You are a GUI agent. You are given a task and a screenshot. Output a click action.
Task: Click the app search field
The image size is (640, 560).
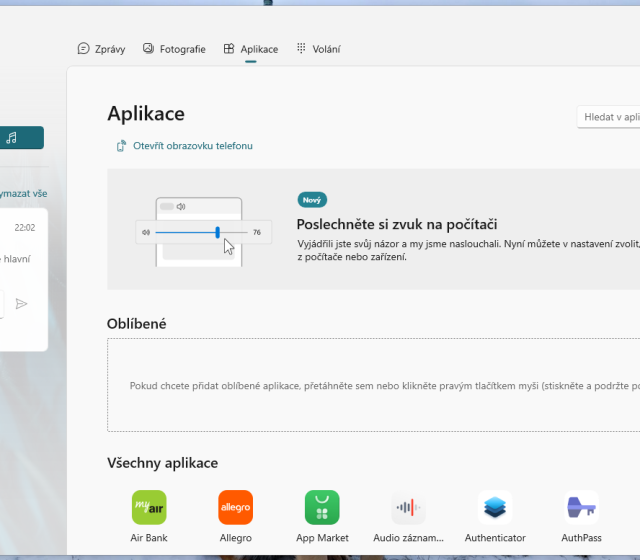[608, 117]
